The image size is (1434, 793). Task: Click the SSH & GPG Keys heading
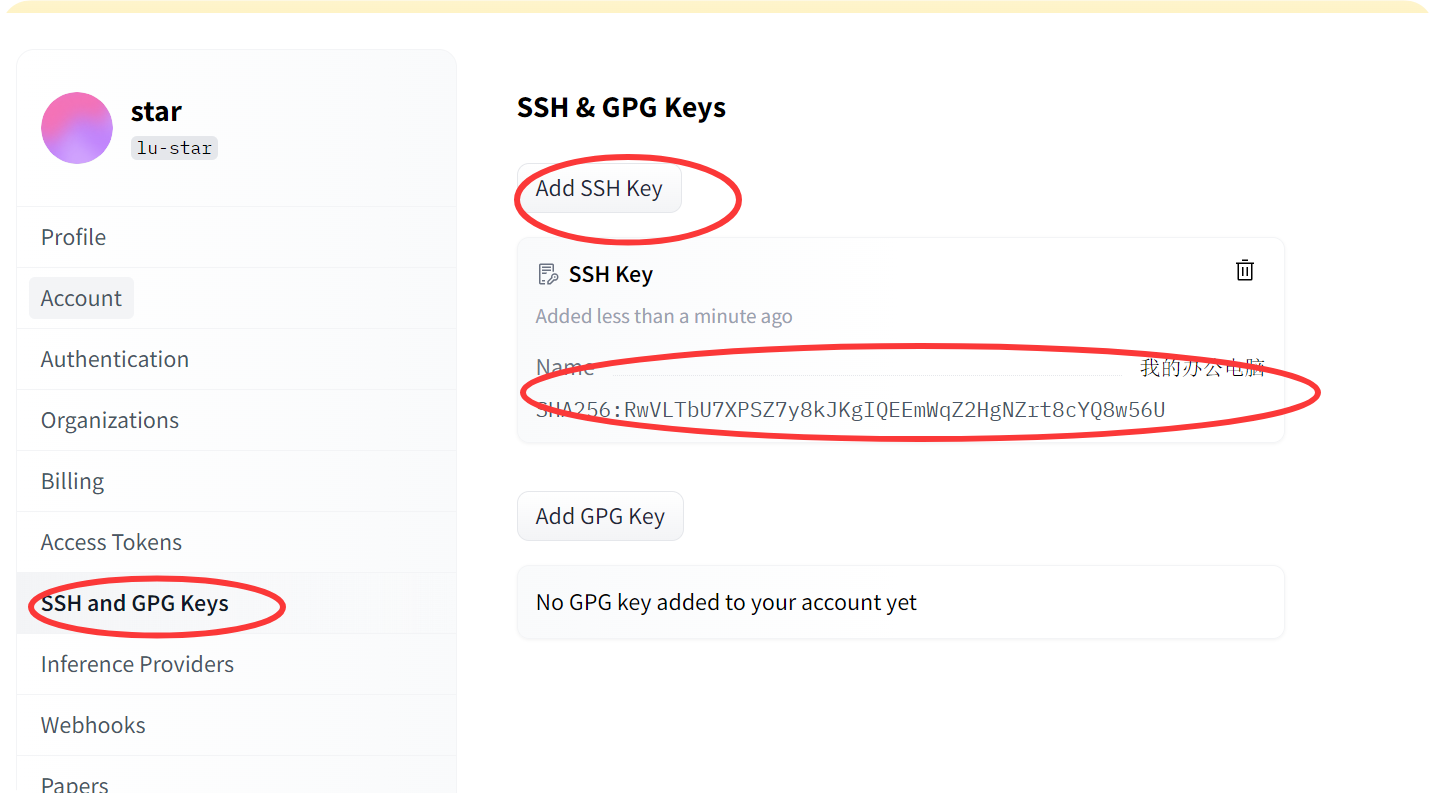click(x=621, y=107)
